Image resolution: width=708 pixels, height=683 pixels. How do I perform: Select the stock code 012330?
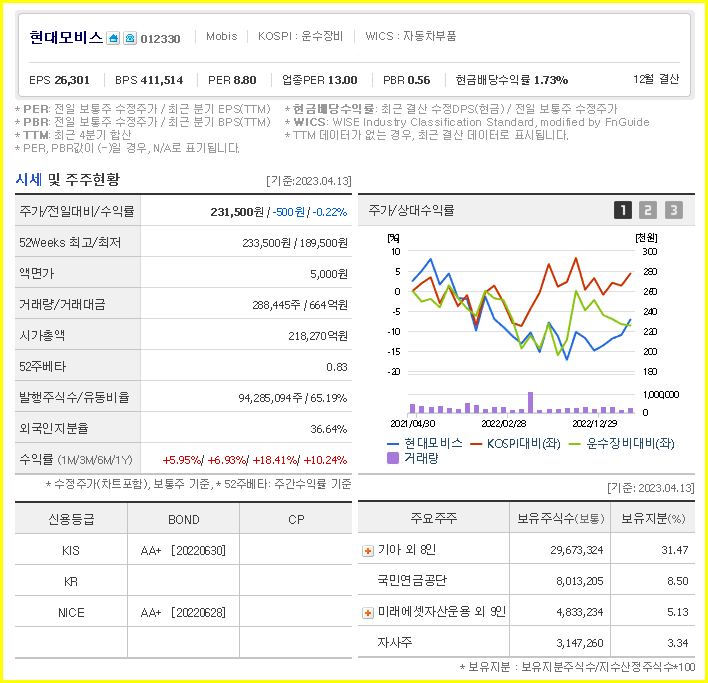160,39
